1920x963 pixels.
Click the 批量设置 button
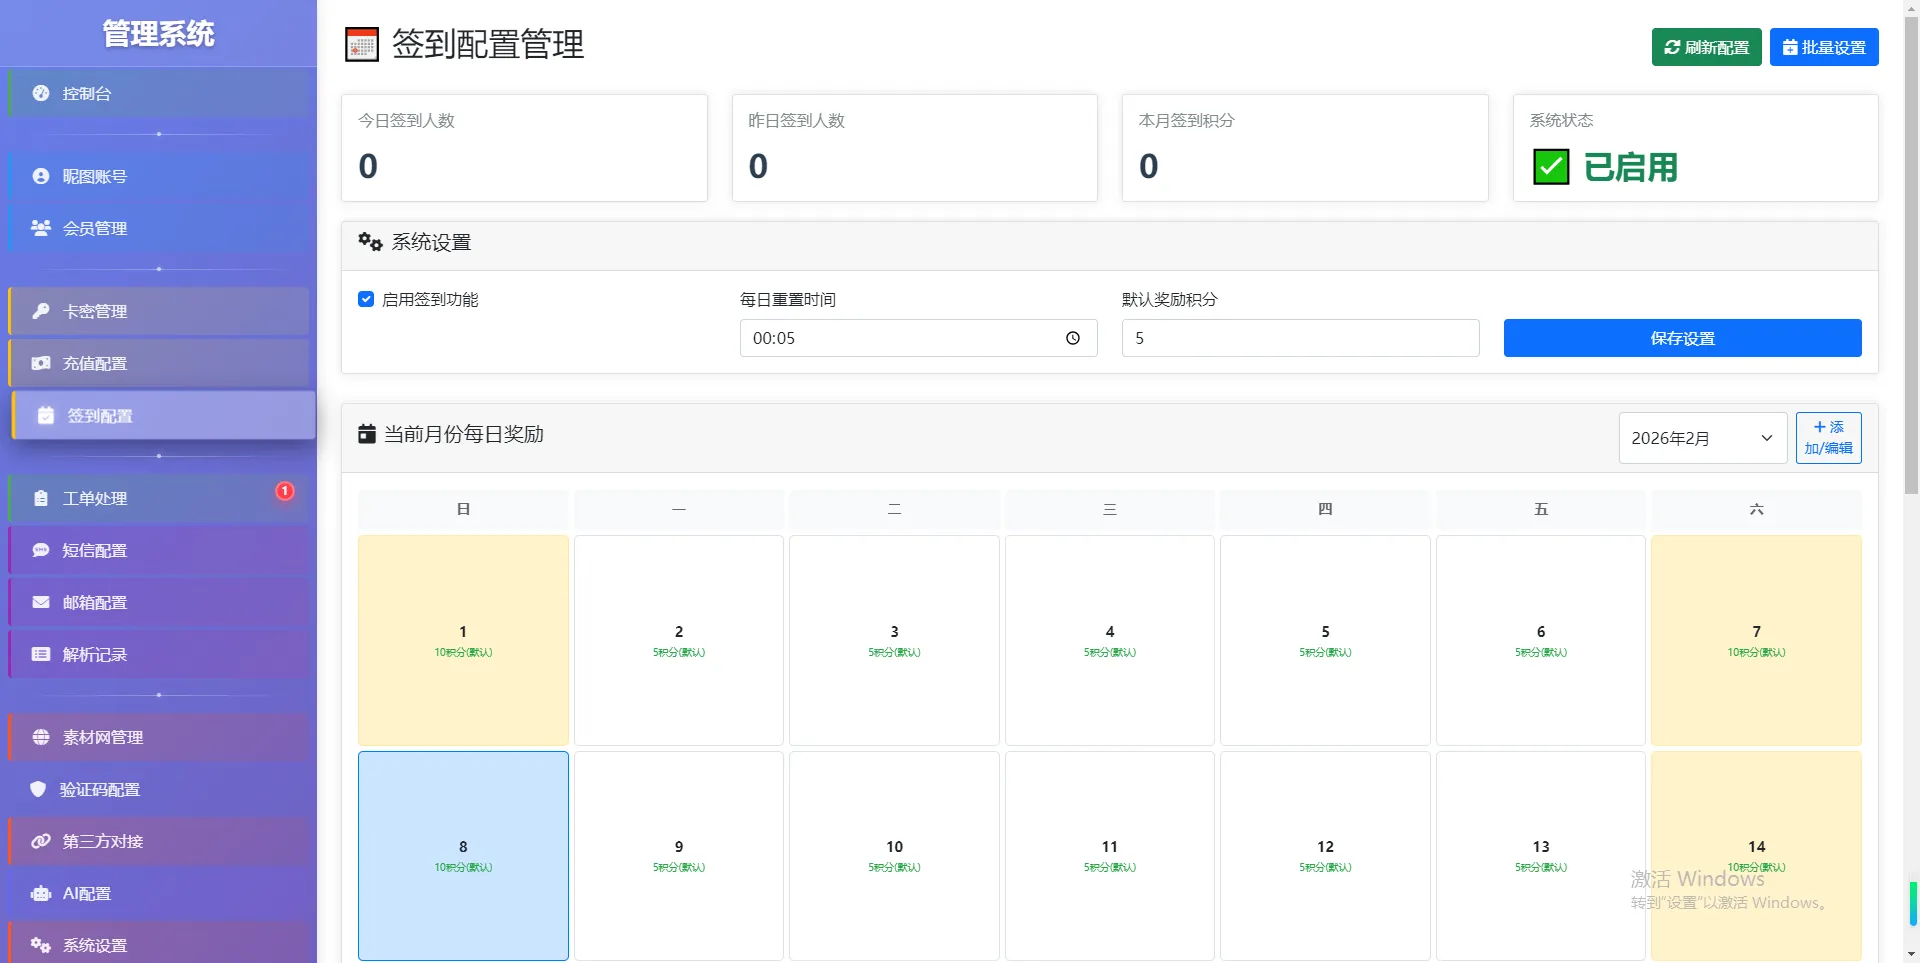tap(1823, 47)
